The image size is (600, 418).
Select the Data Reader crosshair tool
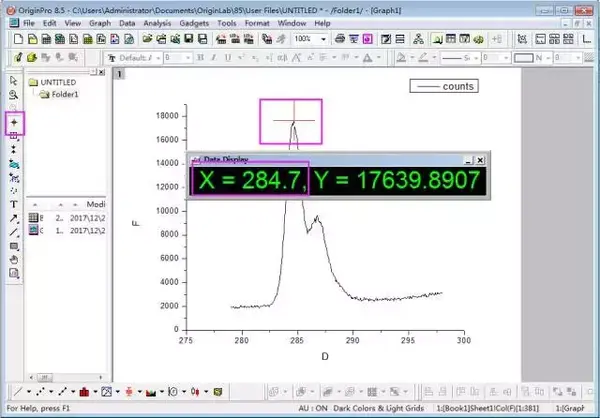click(14, 123)
